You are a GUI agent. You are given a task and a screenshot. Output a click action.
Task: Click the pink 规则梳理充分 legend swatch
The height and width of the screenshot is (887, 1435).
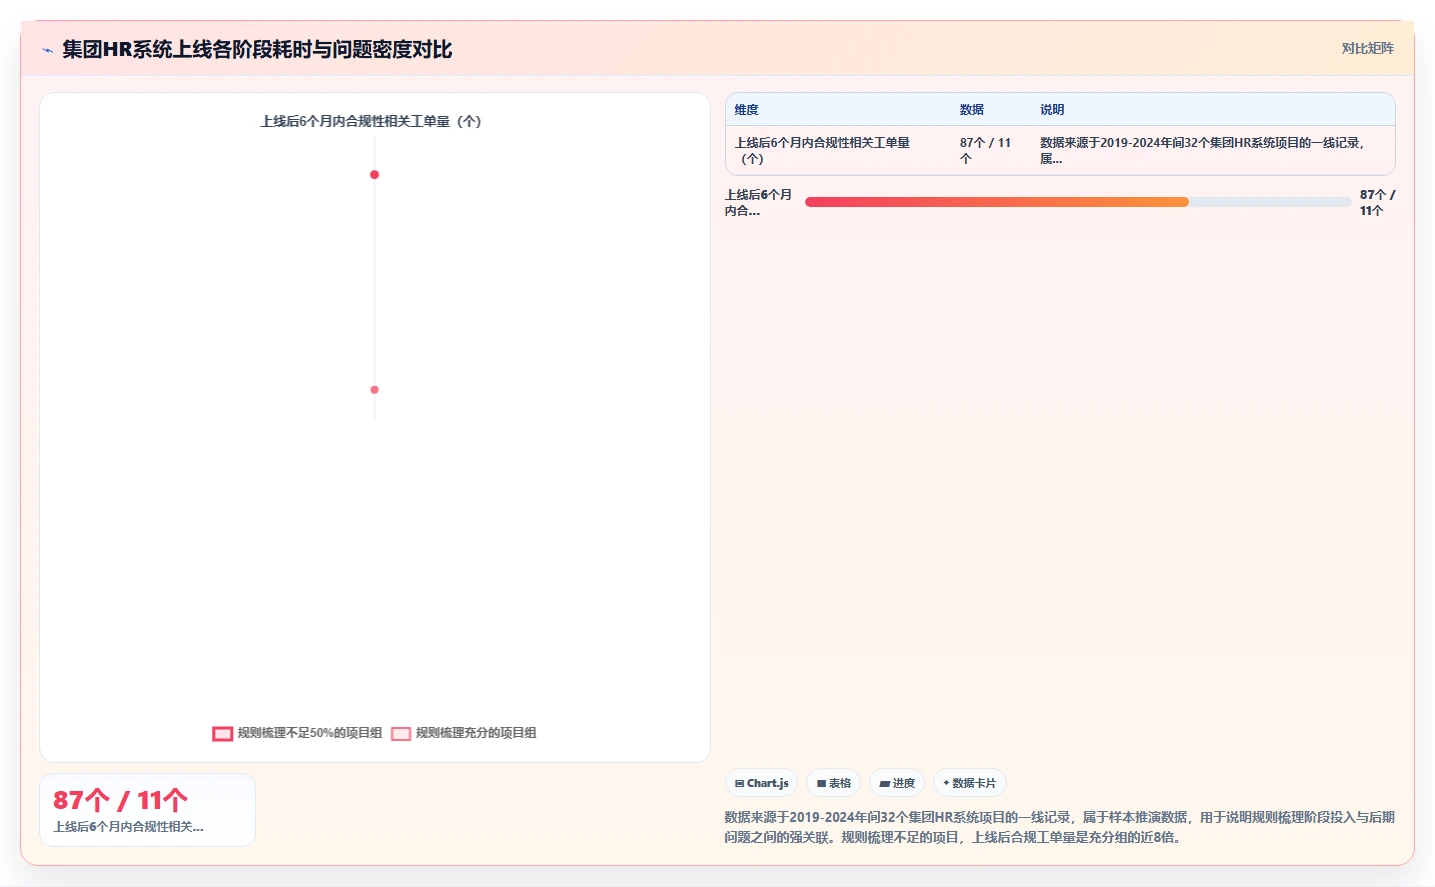point(401,734)
